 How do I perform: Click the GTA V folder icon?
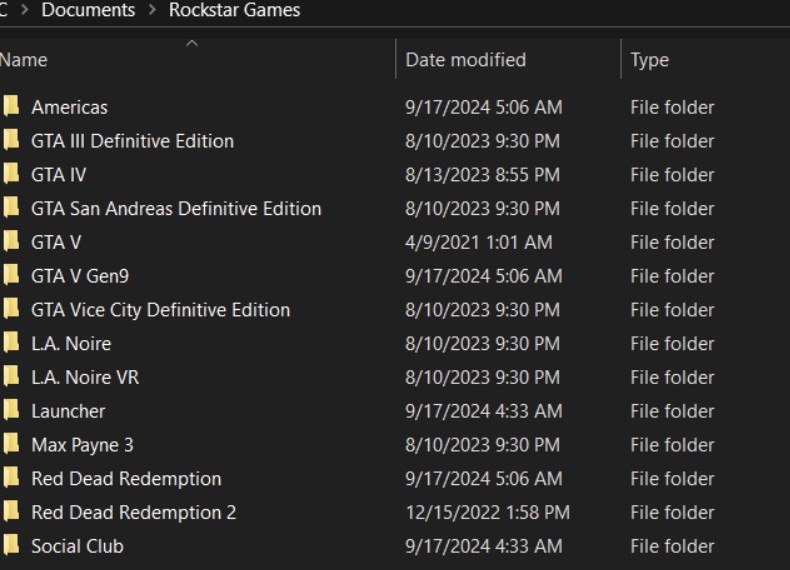click(x=11, y=242)
